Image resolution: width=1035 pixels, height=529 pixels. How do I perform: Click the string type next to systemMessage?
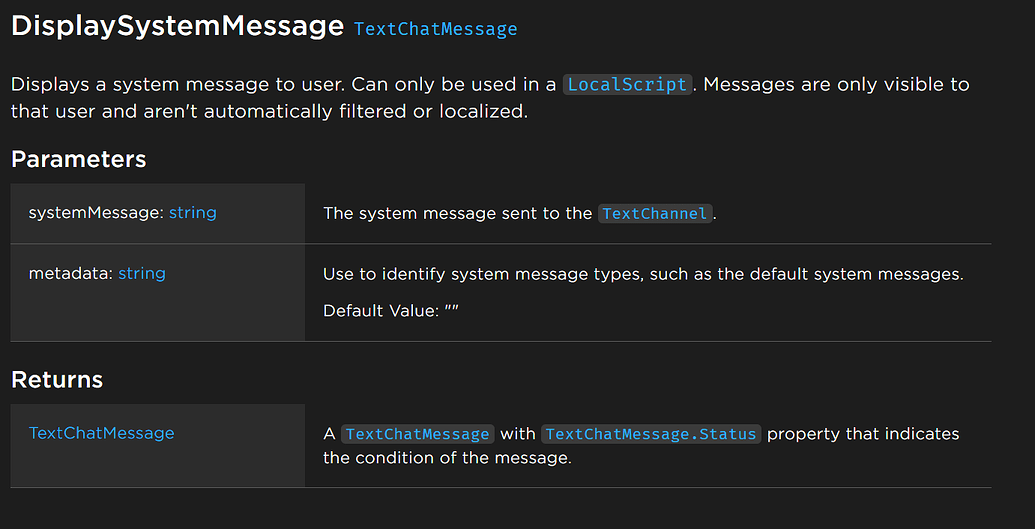[193, 213]
